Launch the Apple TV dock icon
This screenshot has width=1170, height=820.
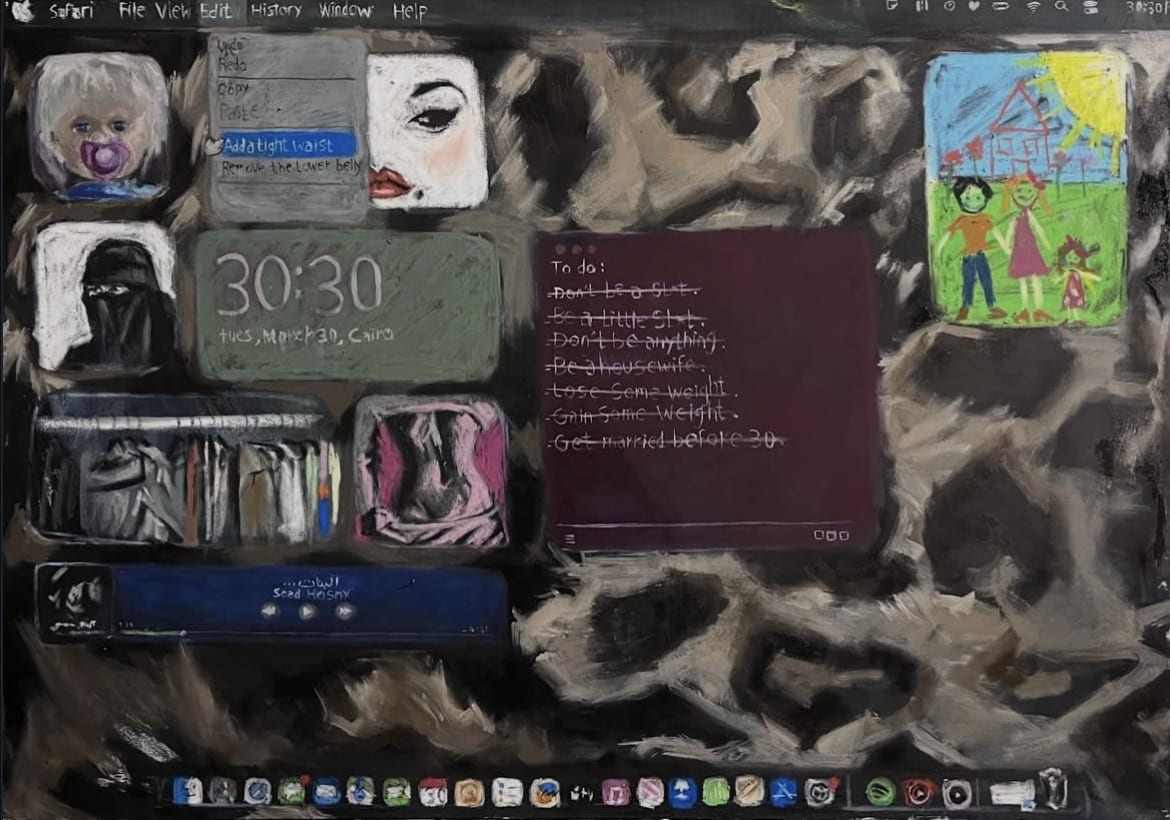tap(580, 794)
